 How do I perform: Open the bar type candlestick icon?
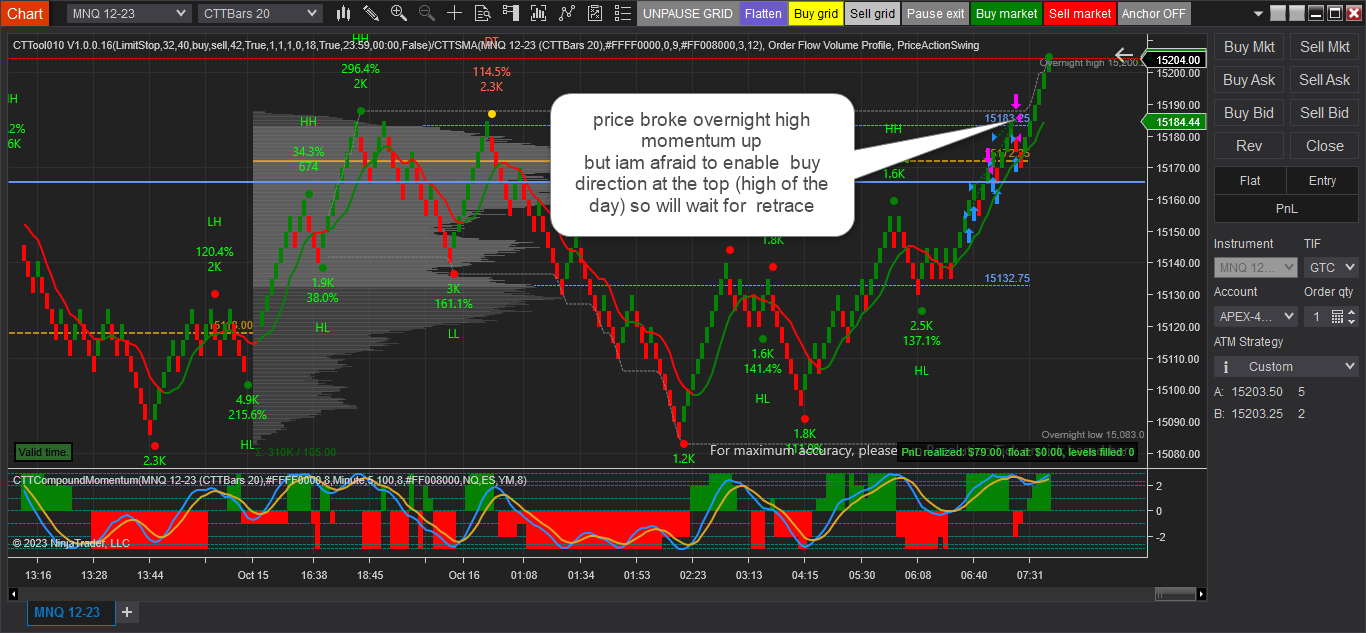coord(343,14)
